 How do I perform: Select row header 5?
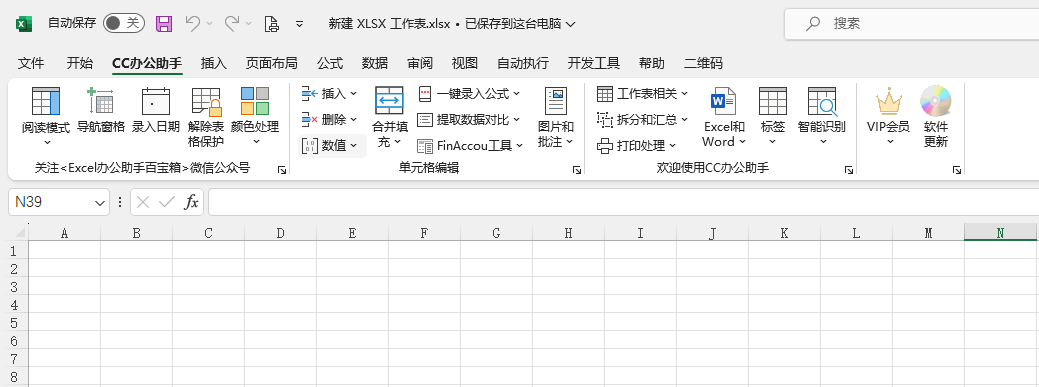coord(13,323)
